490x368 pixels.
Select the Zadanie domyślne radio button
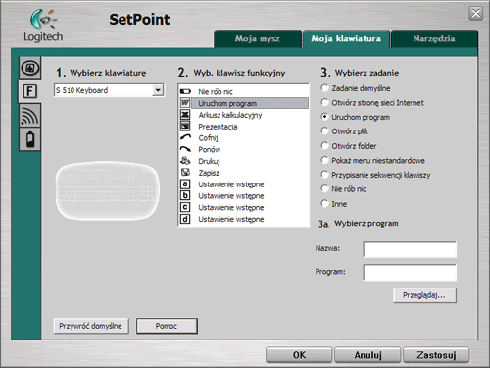[x=324, y=88]
